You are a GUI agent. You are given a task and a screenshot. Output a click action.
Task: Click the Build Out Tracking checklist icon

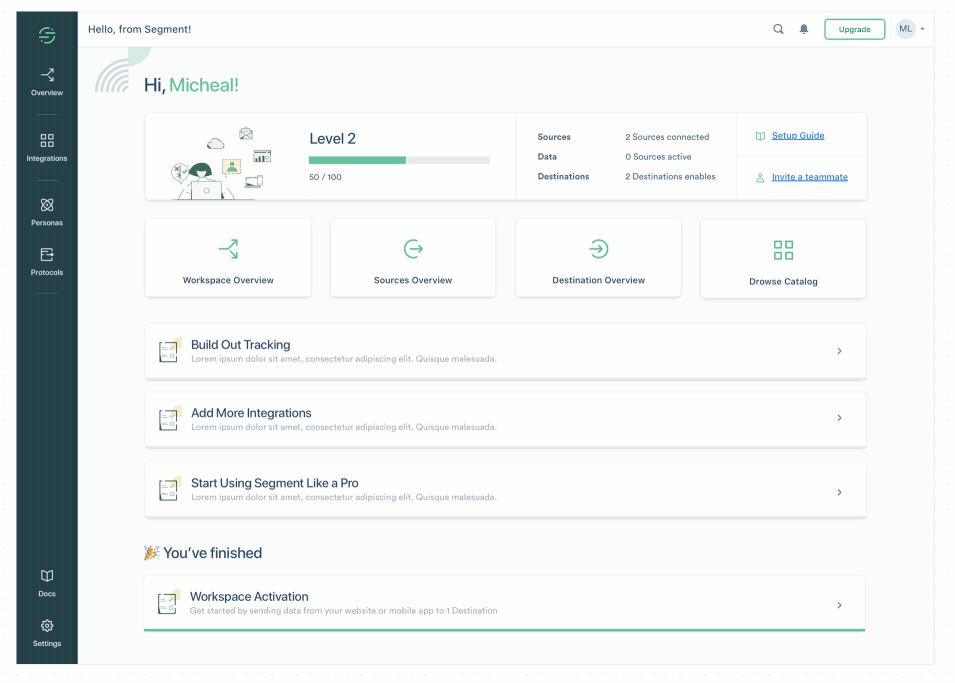(x=169, y=350)
